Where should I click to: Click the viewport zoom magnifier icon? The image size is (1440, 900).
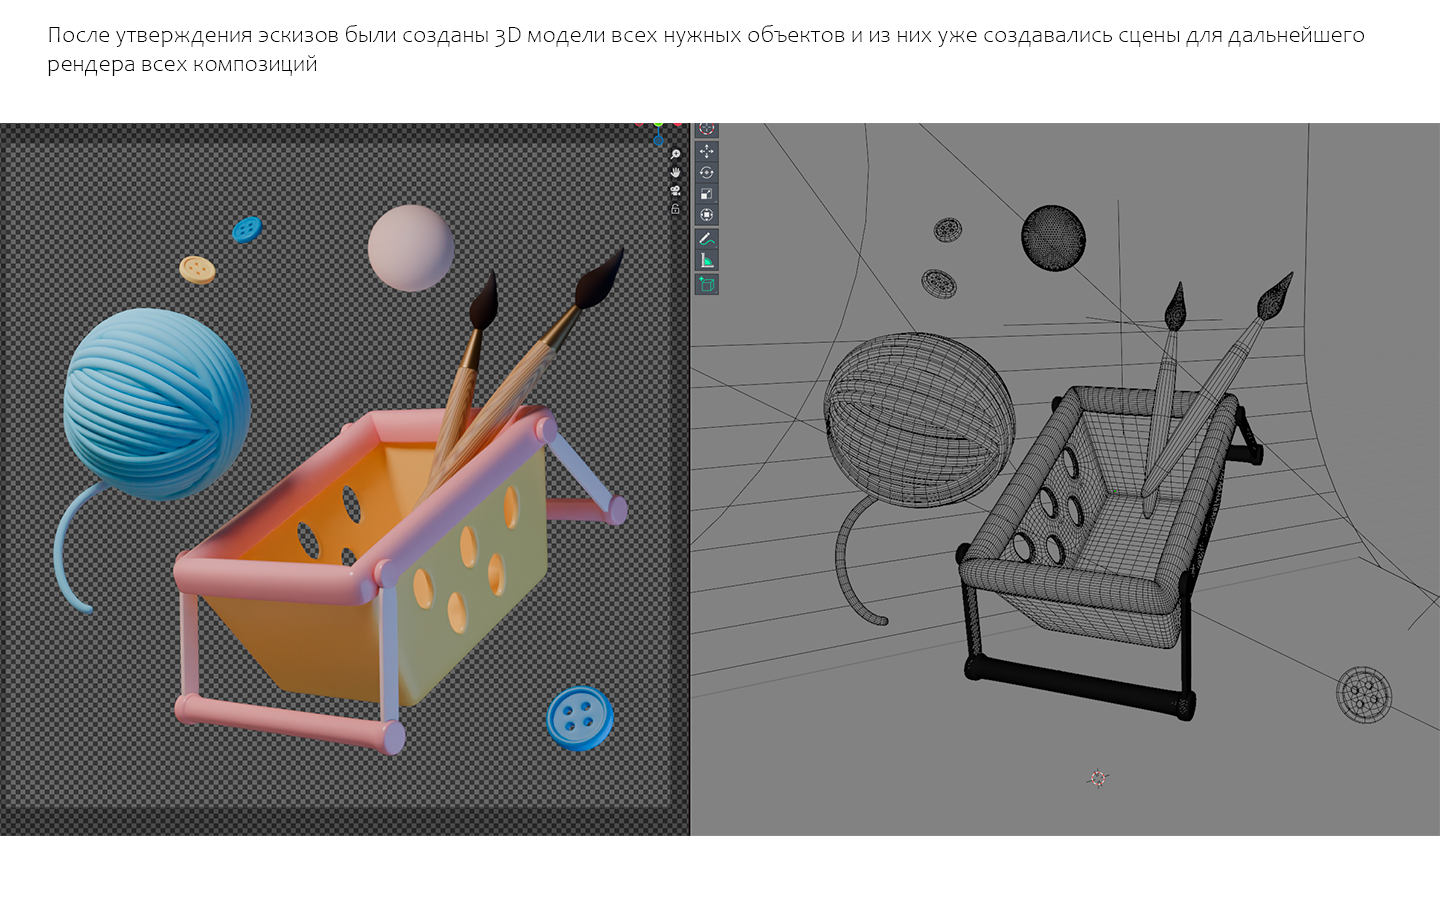[x=676, y=154]
